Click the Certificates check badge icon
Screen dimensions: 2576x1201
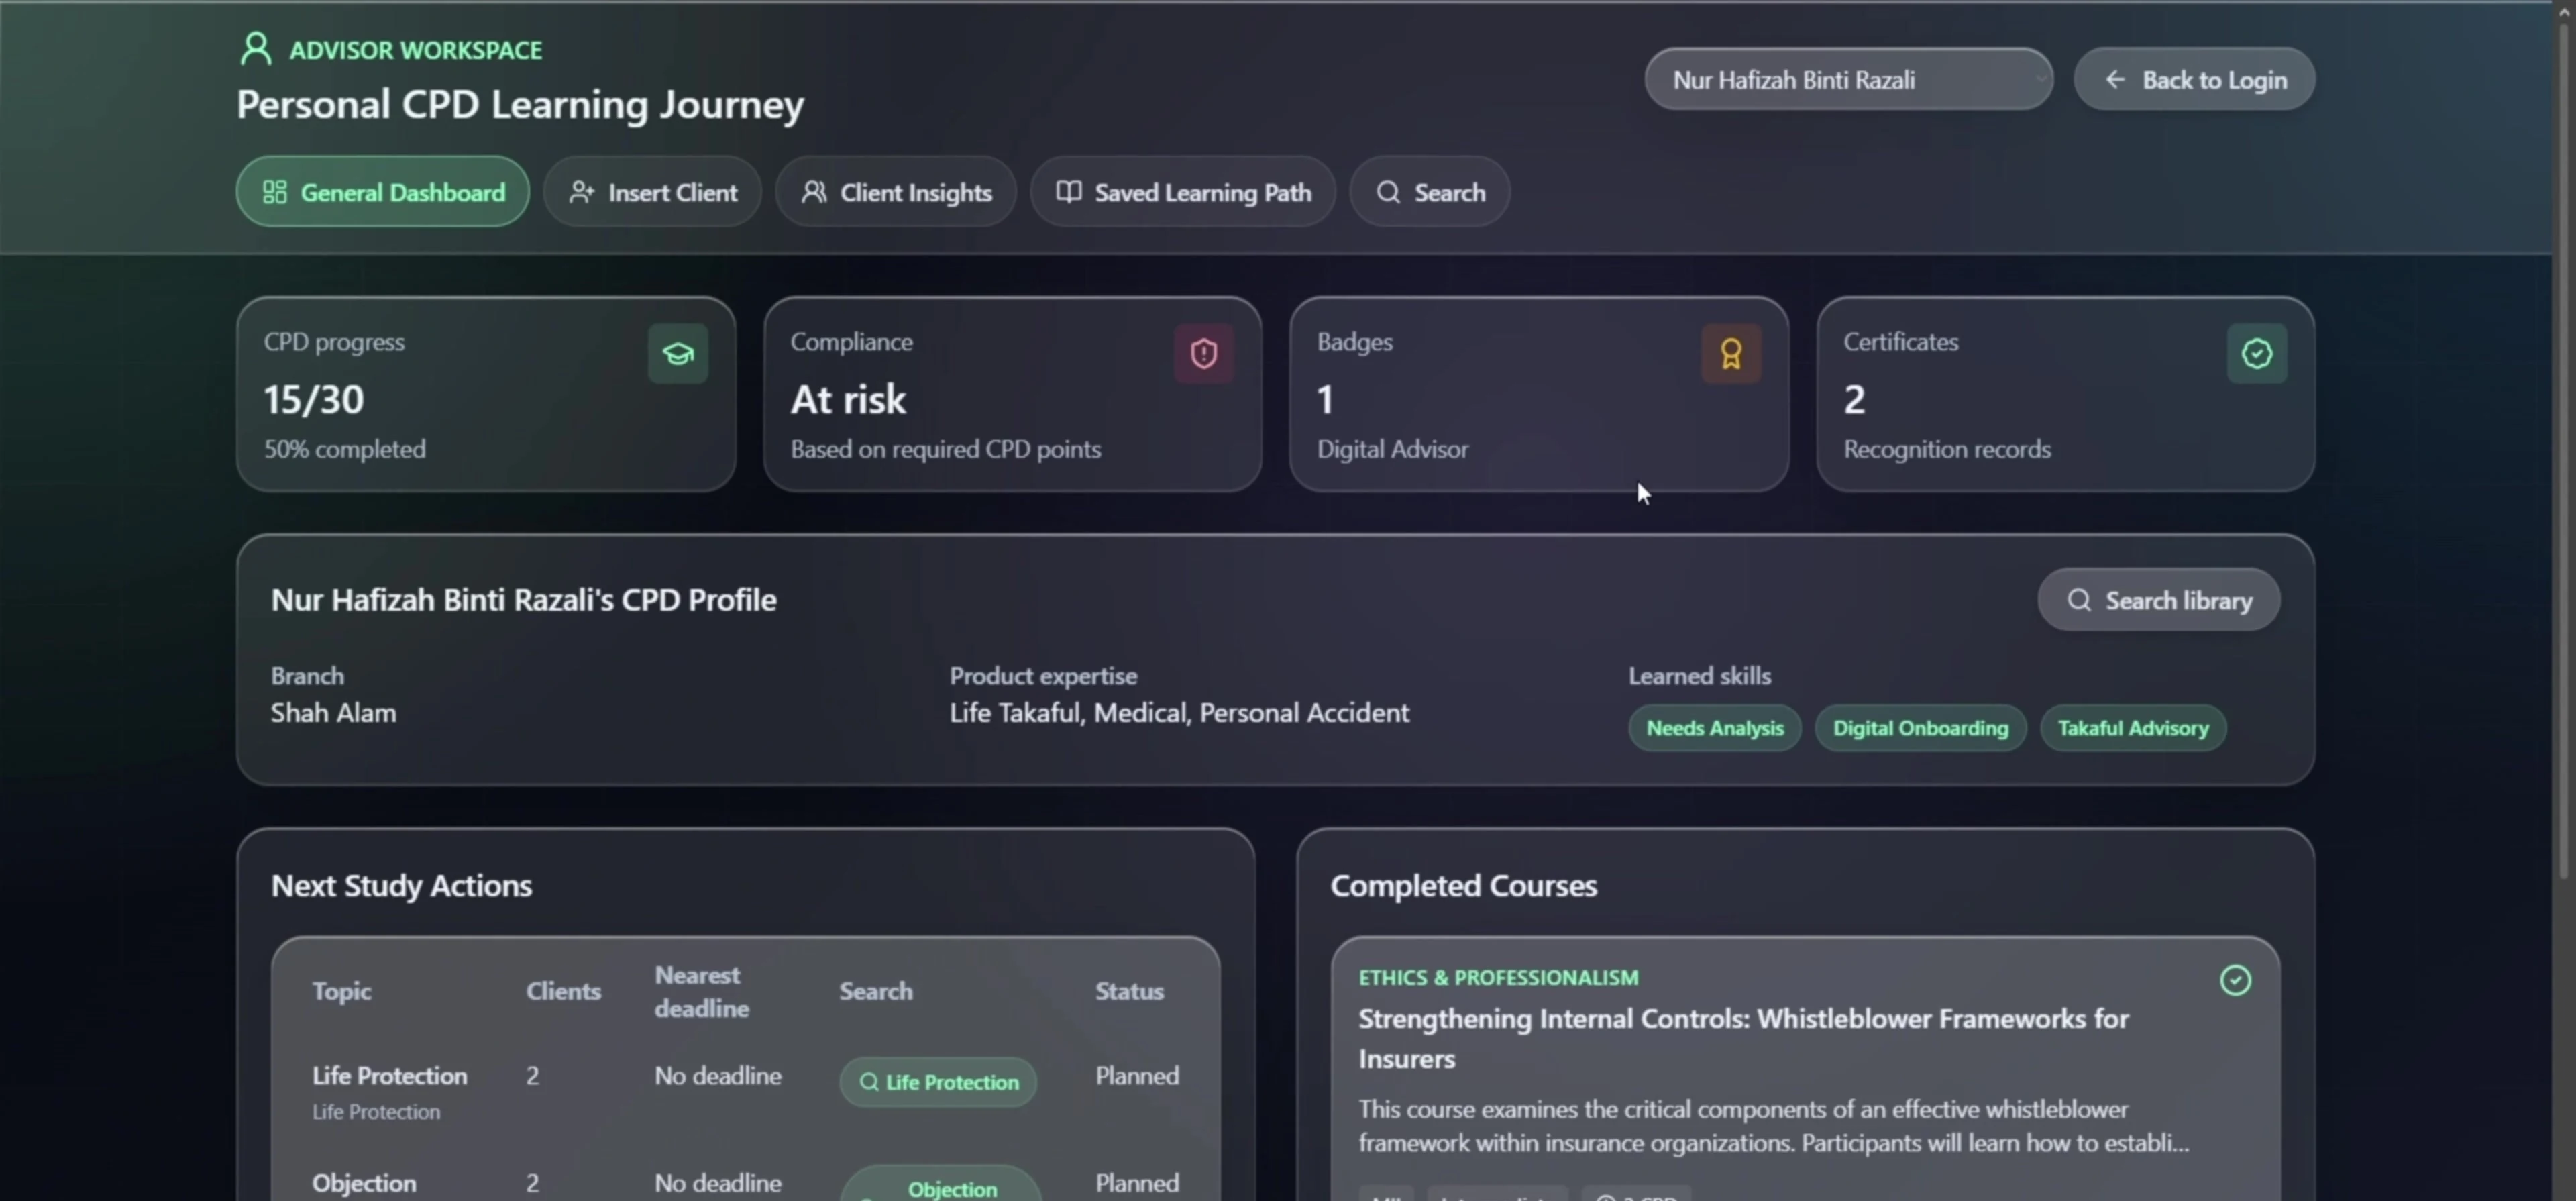tap(2257, 353)
